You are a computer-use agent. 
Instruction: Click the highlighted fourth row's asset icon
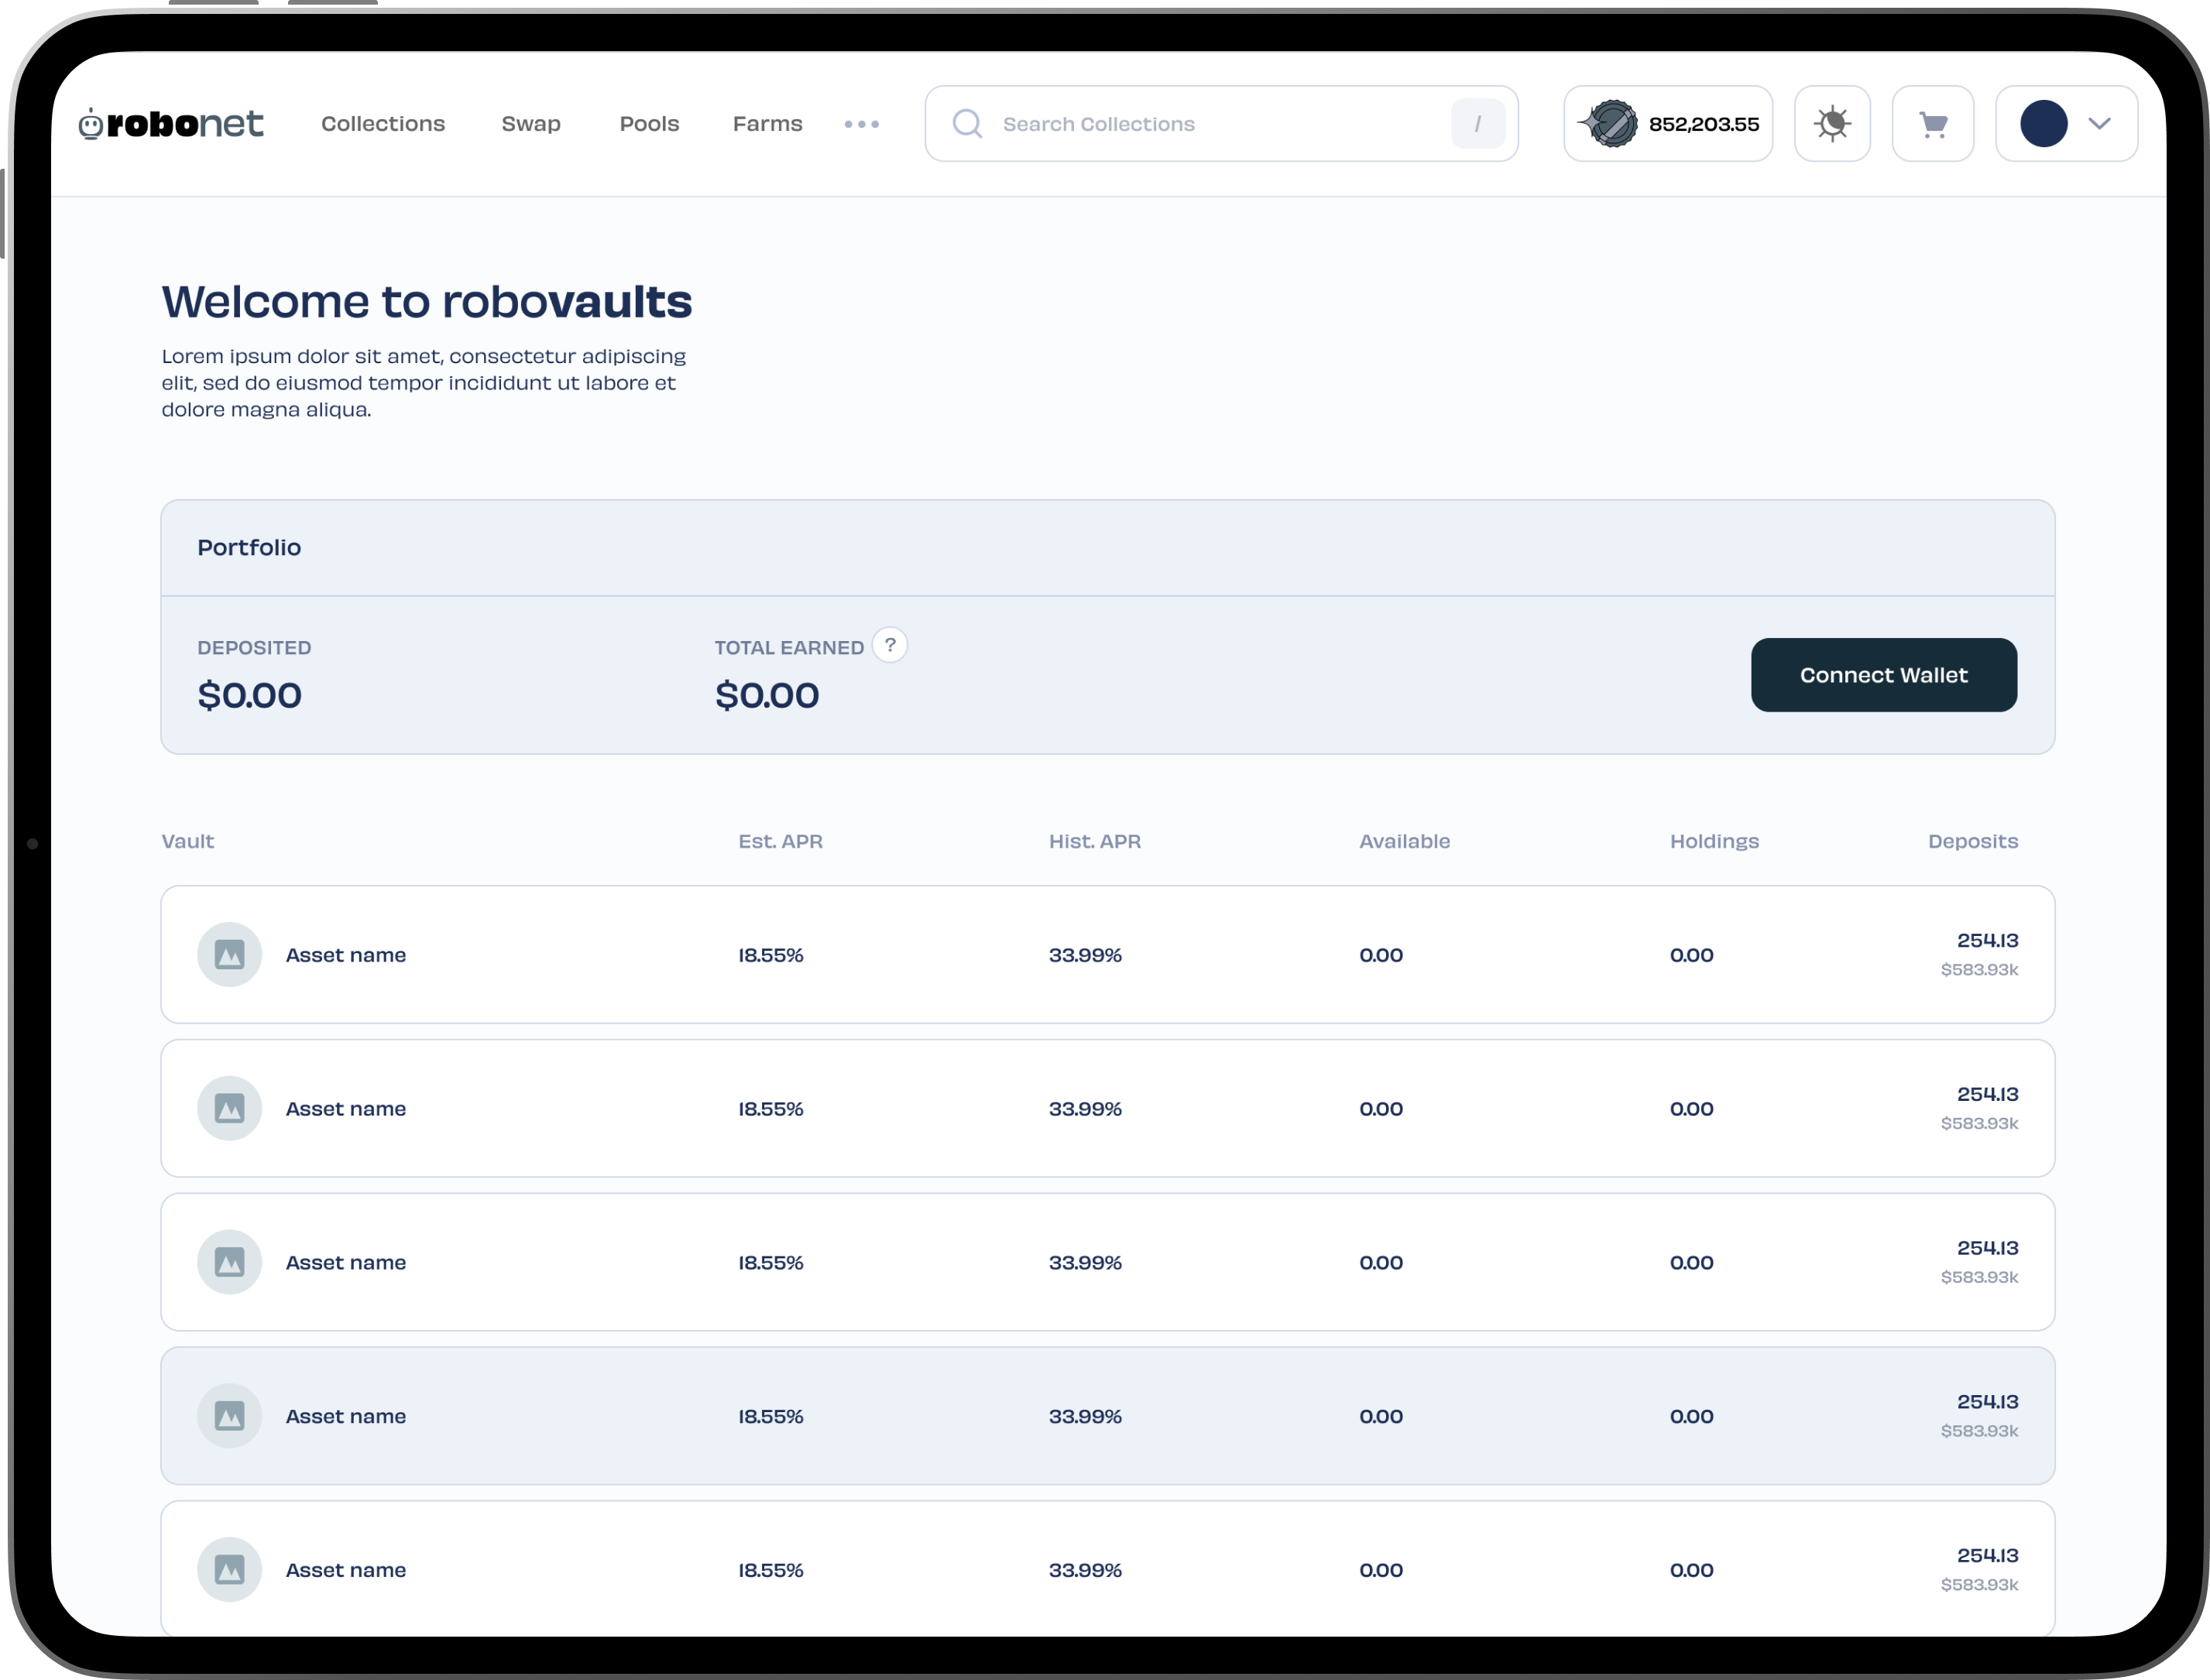pyautogui.click(x=229, y=1415)
